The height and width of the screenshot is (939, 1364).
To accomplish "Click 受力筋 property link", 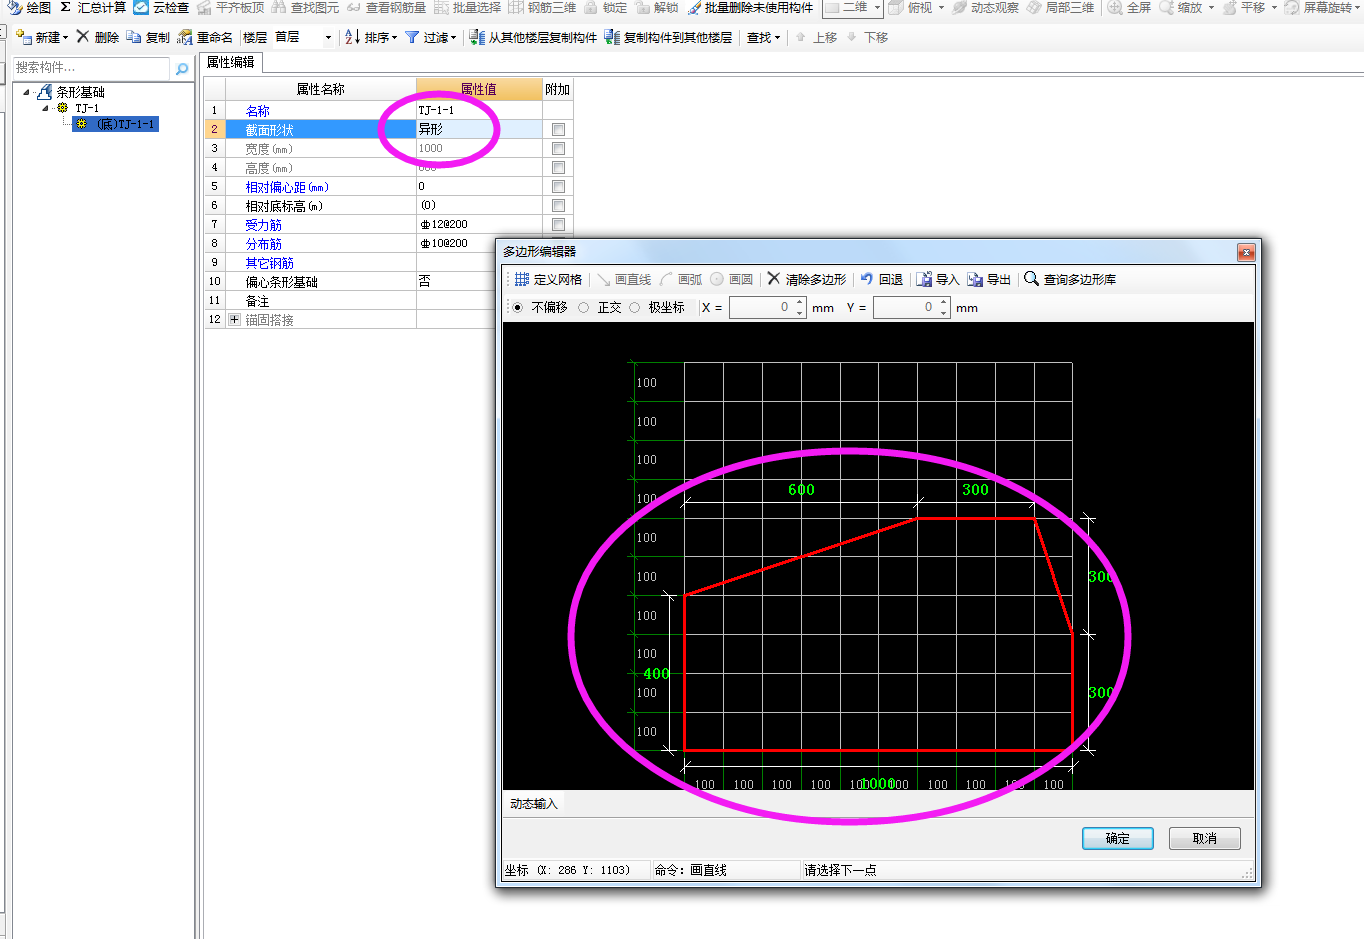I will click(x=264, y=225).
